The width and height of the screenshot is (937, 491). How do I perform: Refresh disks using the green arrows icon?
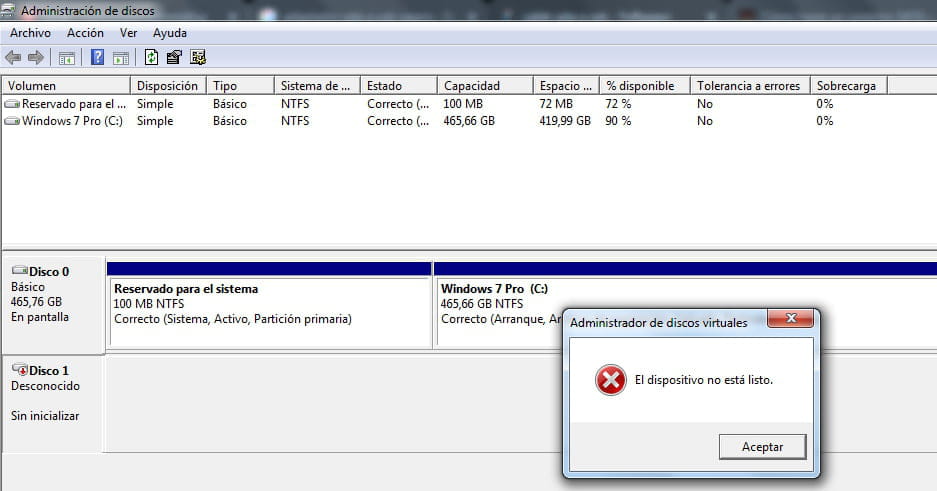pos(151,57)
